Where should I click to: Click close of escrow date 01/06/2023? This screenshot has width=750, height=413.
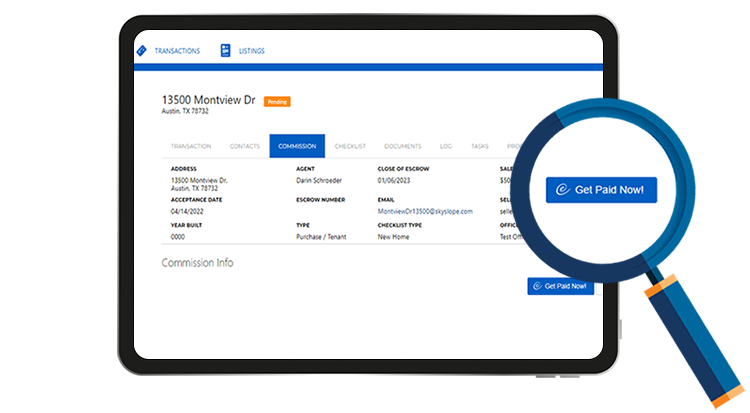click(x=394, y=180)
